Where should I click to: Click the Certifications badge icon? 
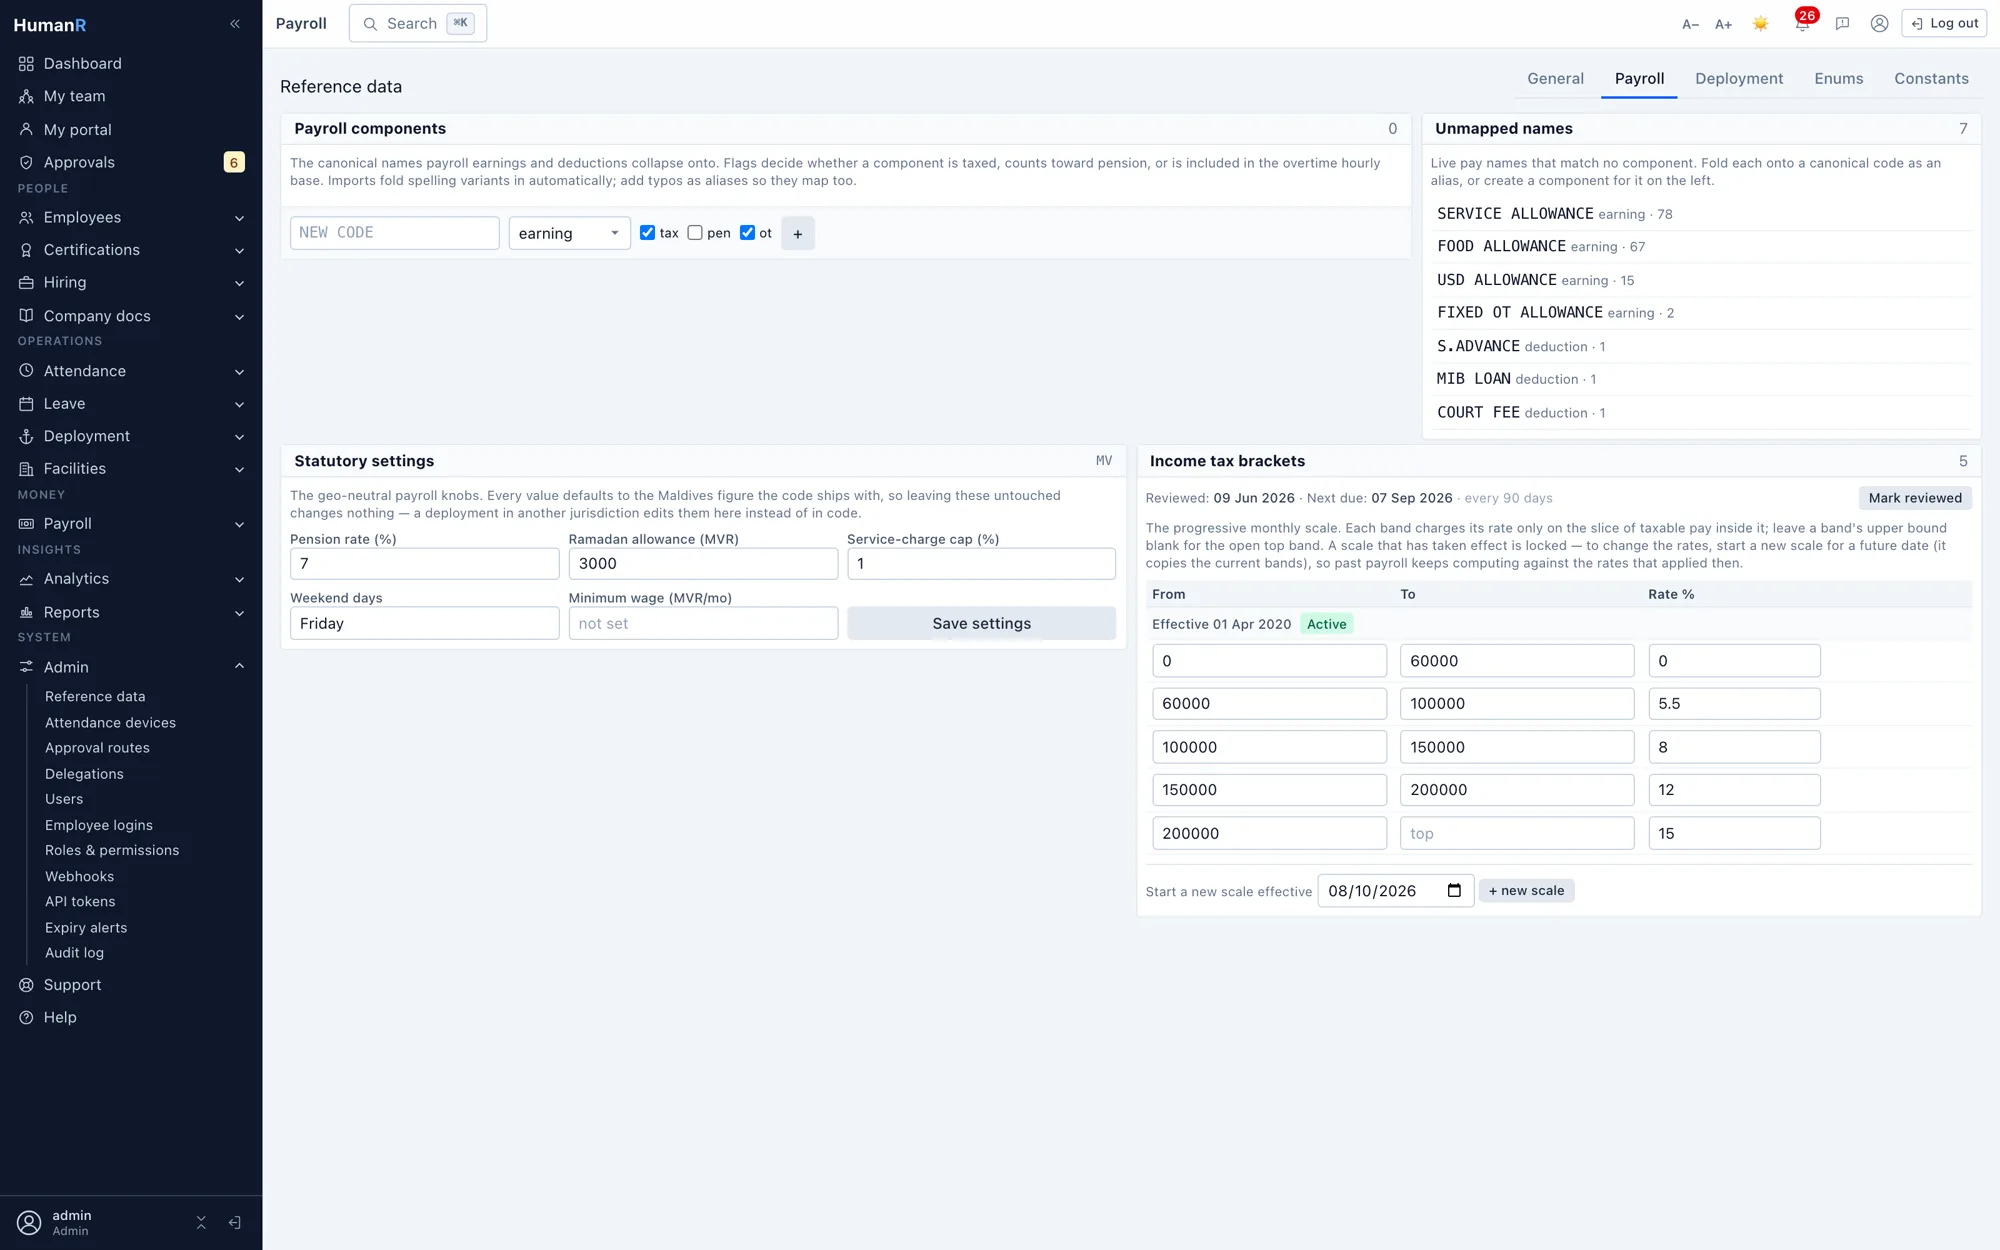pyautogui.click(x=26, y=250)
